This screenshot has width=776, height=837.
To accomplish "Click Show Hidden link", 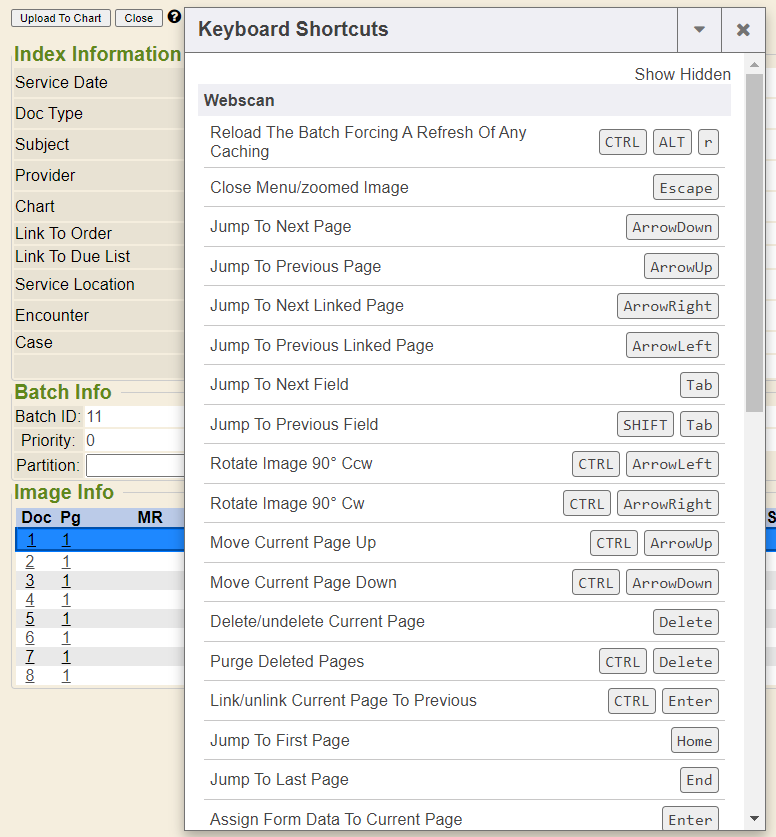I will tap(682, 75).
